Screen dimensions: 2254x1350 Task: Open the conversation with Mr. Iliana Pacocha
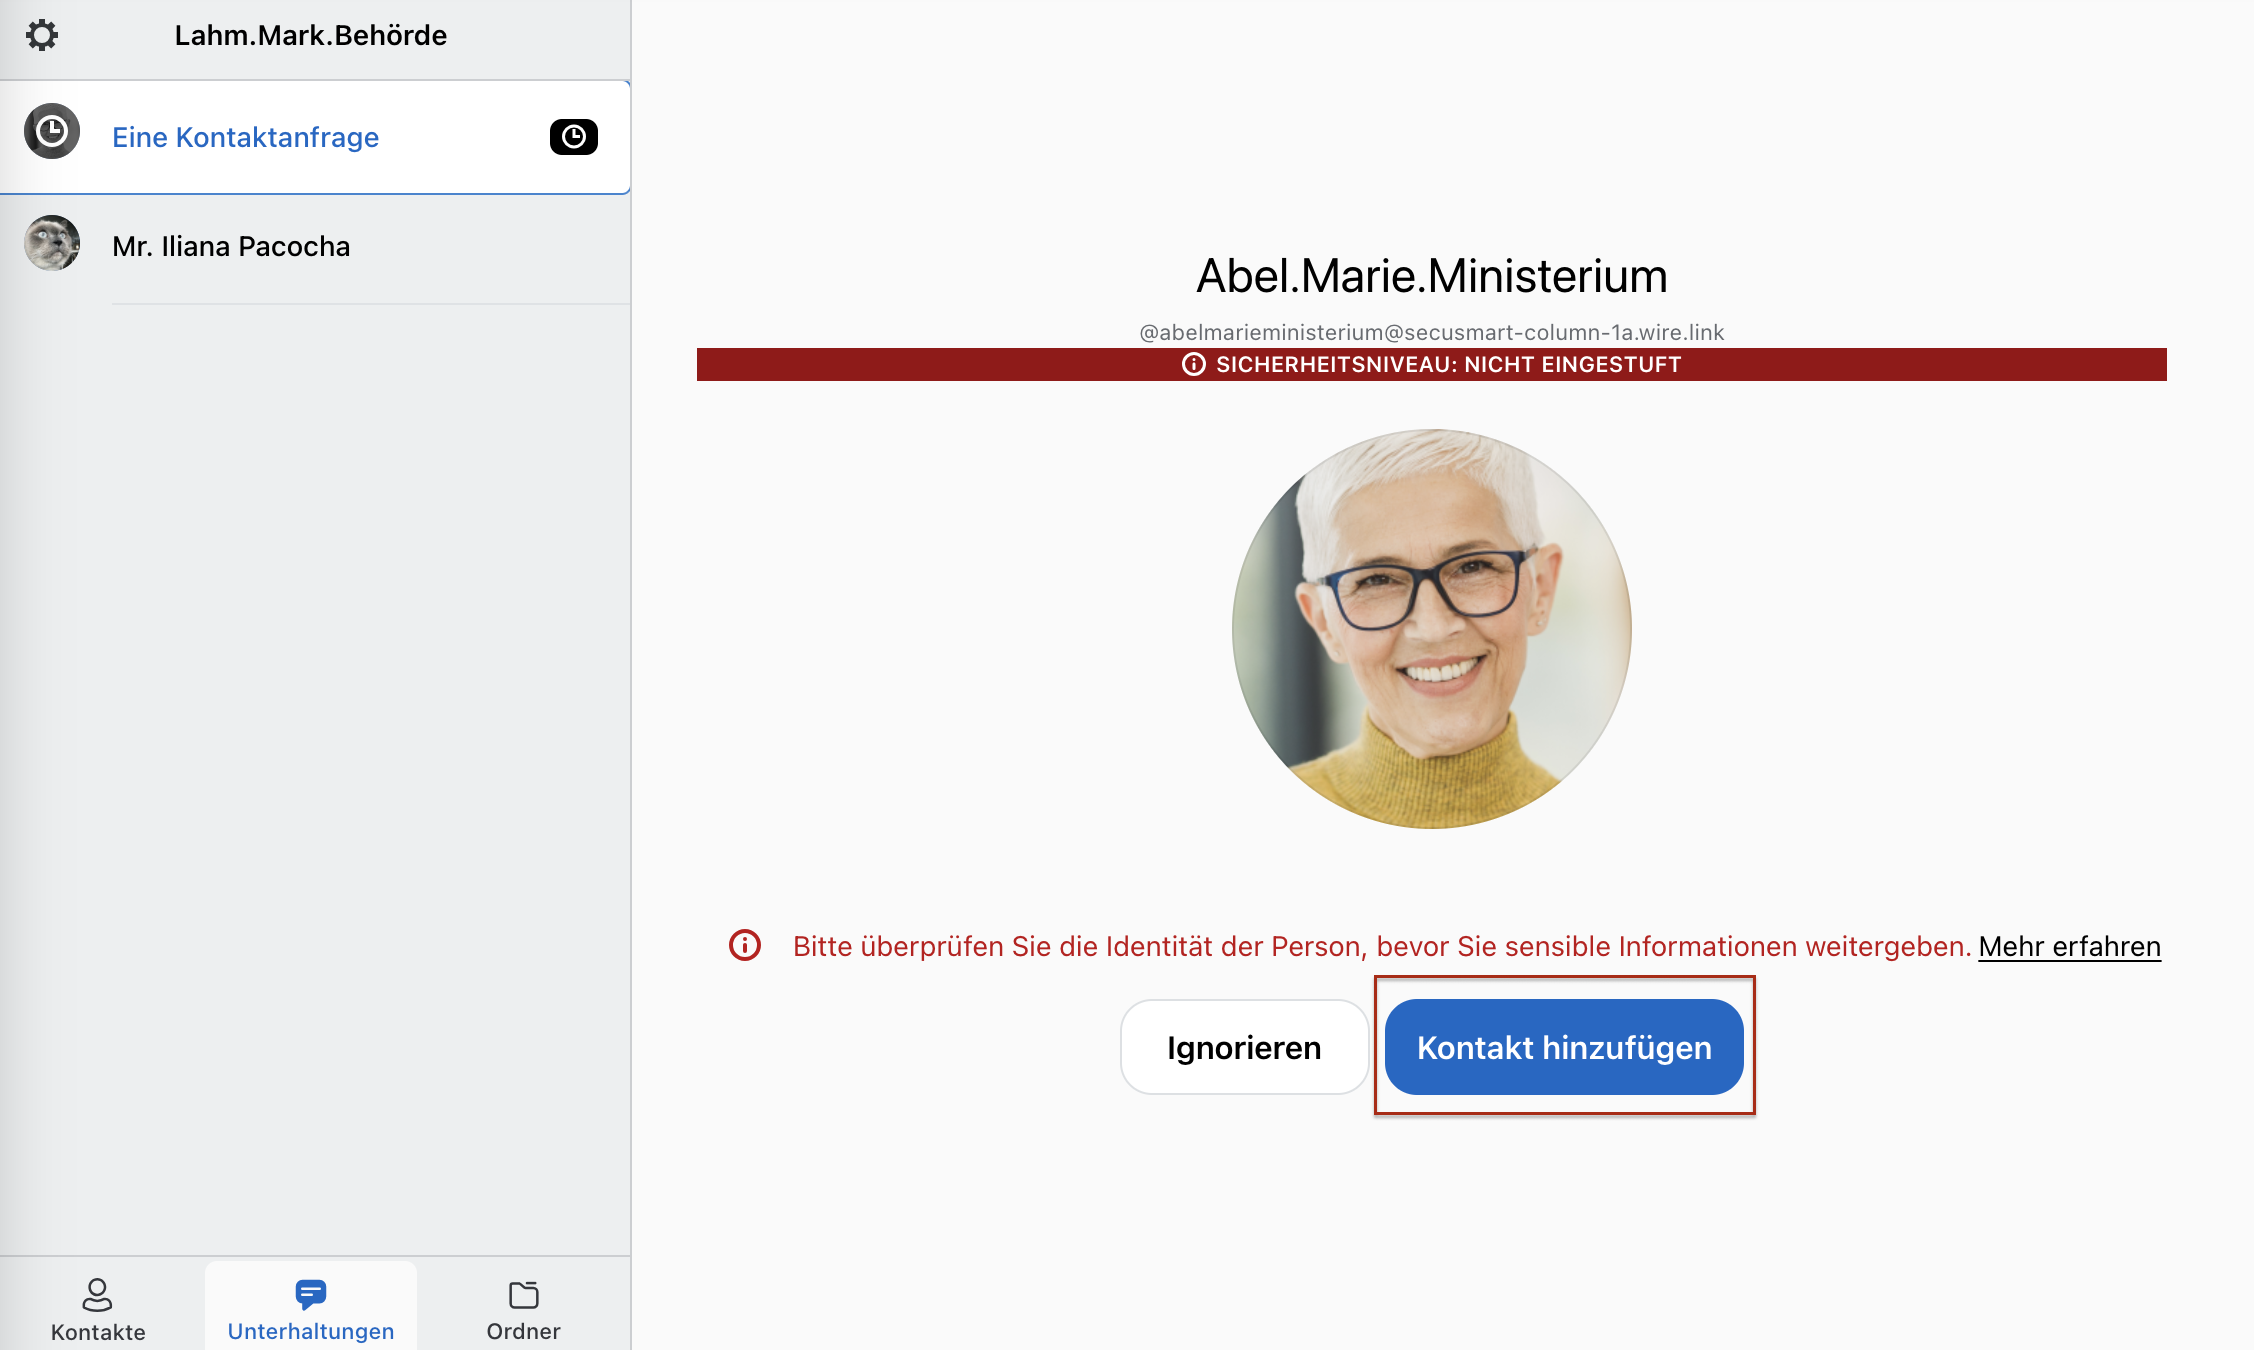[315, 247]
